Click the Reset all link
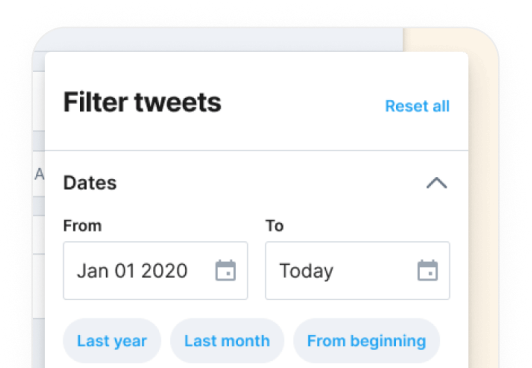 (x=417, y=106)
